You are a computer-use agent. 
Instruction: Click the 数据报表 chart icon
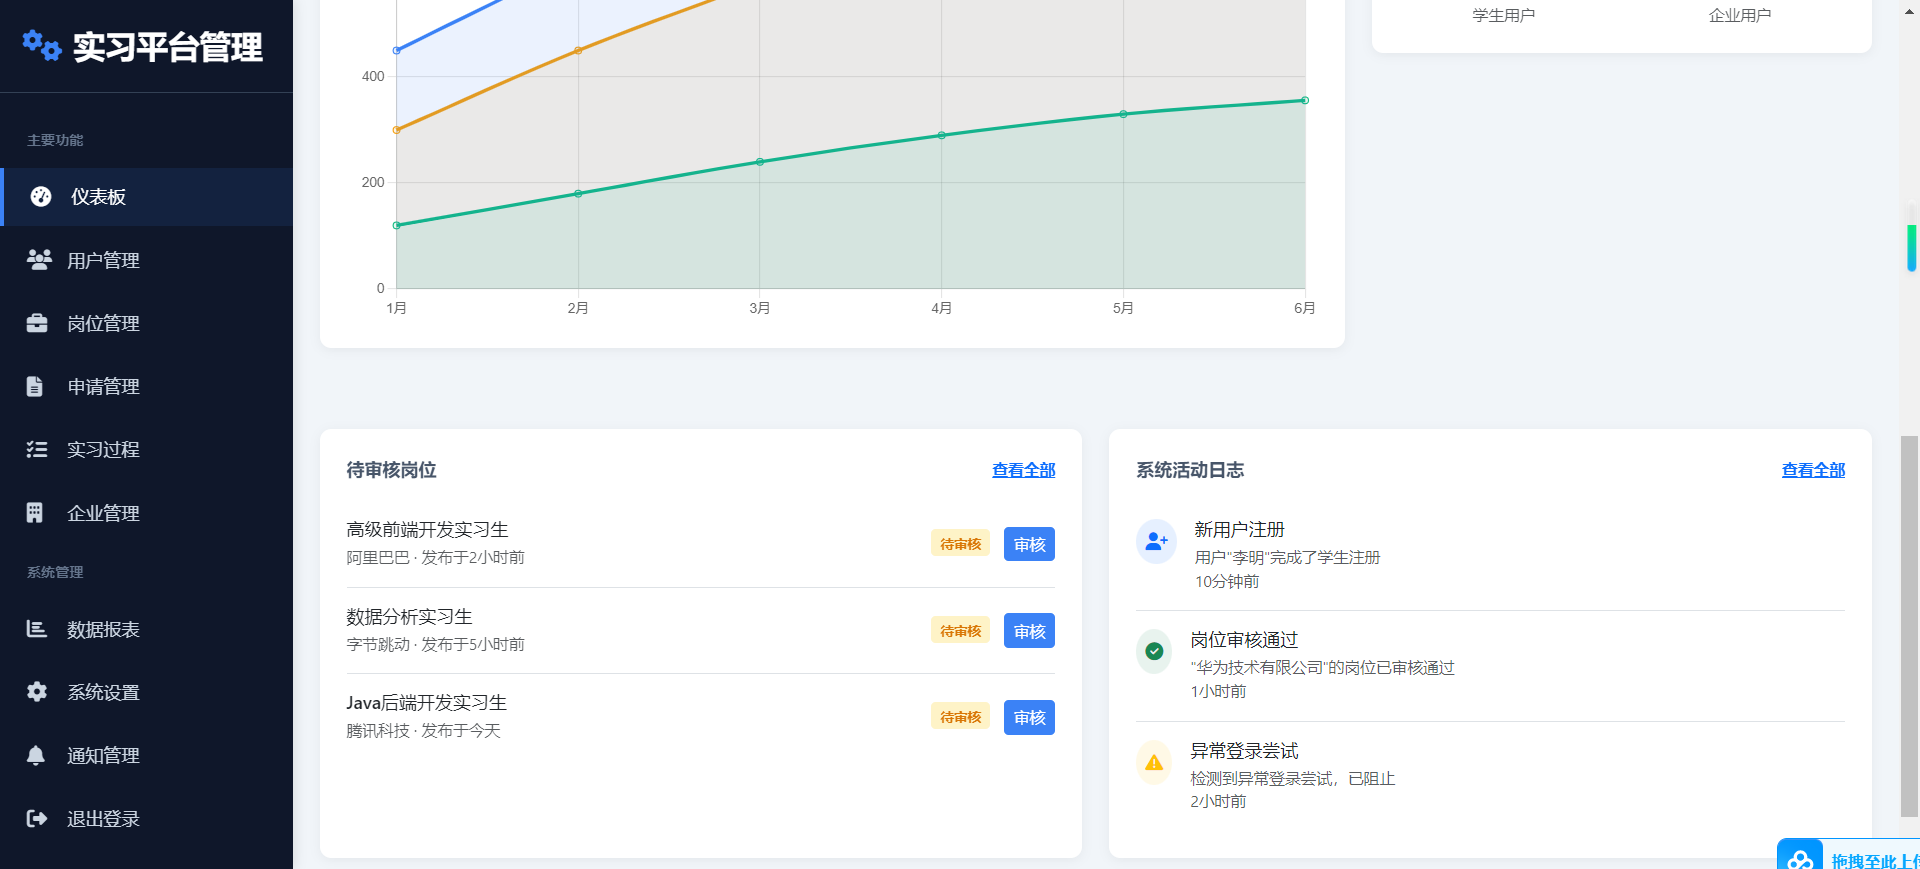point(37,628)
